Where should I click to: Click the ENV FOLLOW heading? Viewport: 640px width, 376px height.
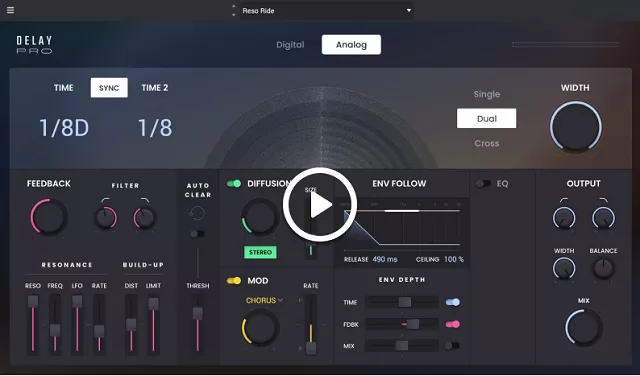pyautogui.click(x=399, y=184)
